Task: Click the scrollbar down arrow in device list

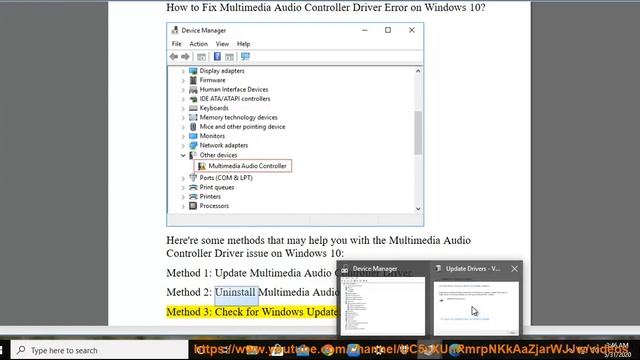Action: click(x=418, y=209)
